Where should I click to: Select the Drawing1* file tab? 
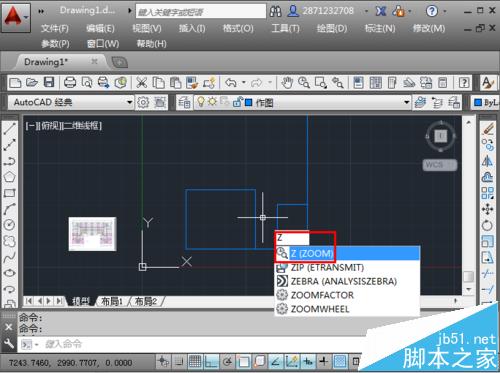[x=45, y=62]
